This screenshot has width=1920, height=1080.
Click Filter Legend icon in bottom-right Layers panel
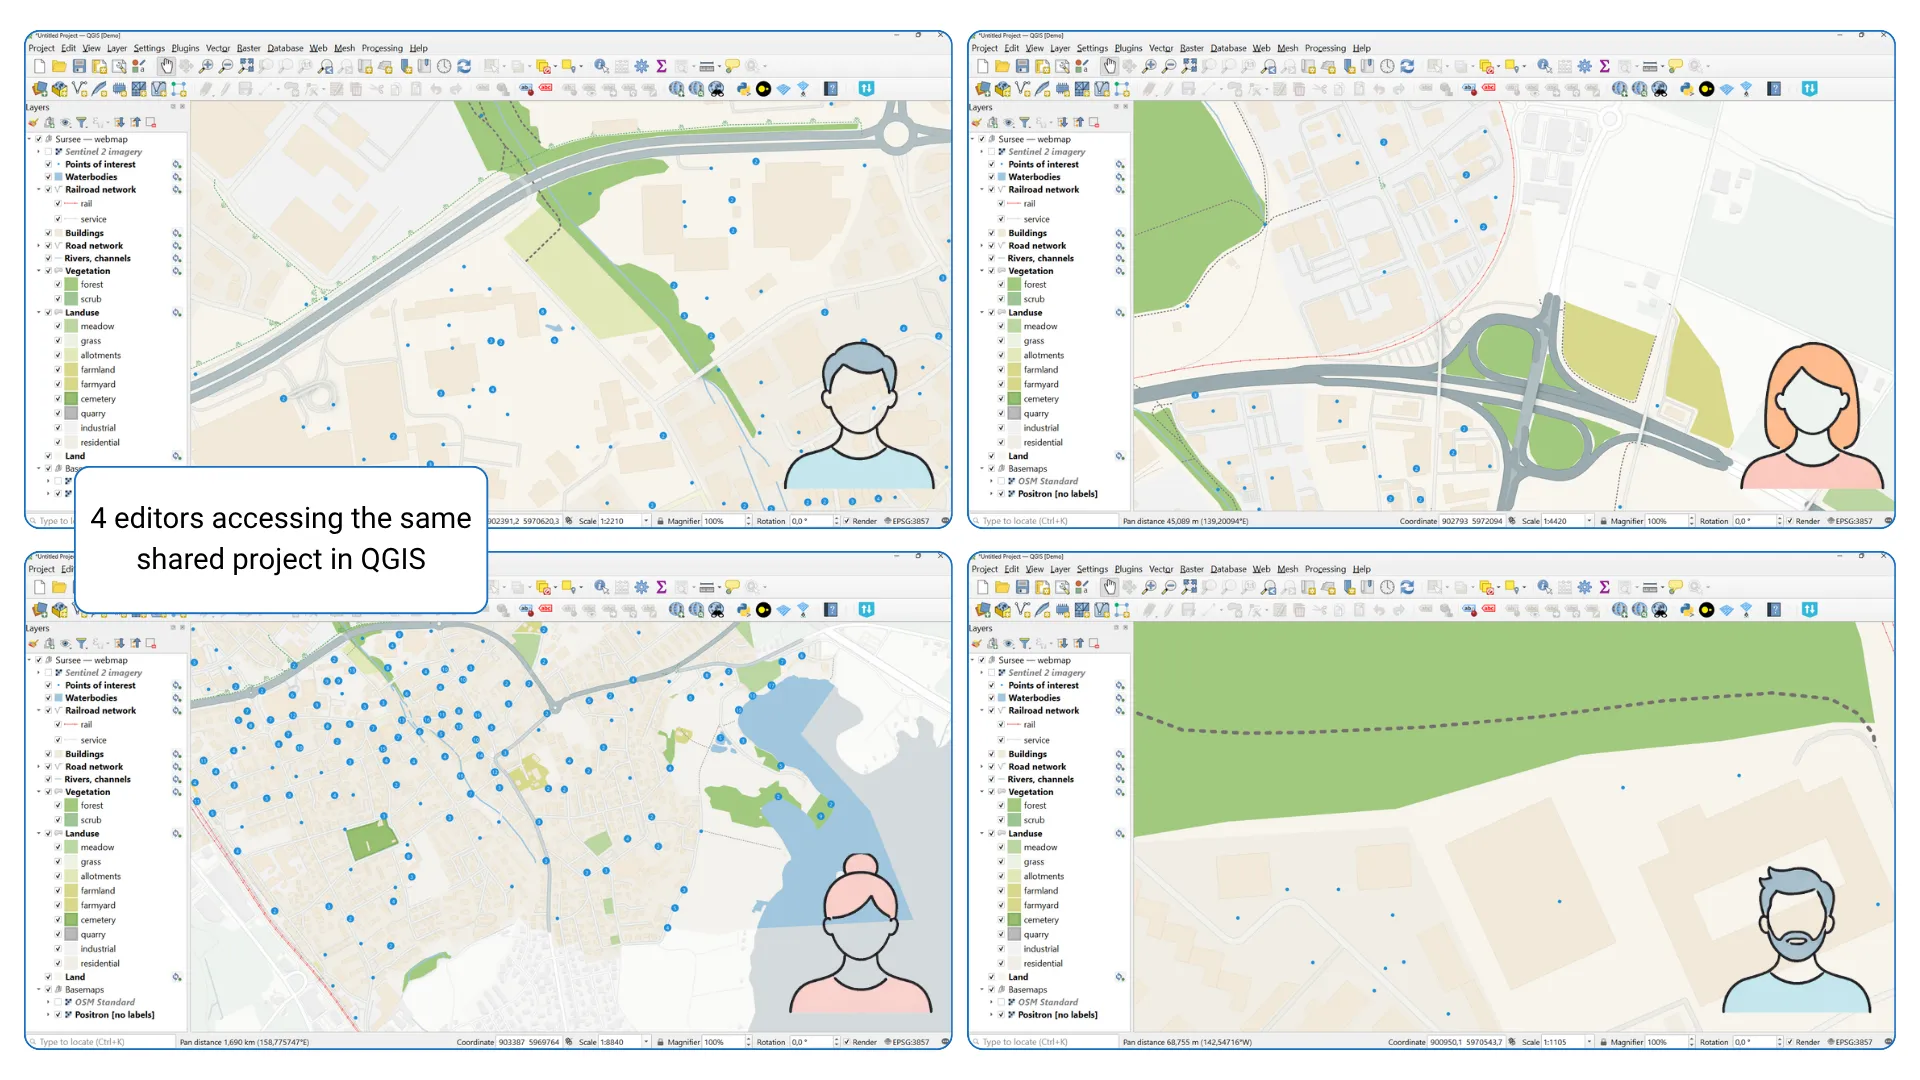coord(1024,644)
